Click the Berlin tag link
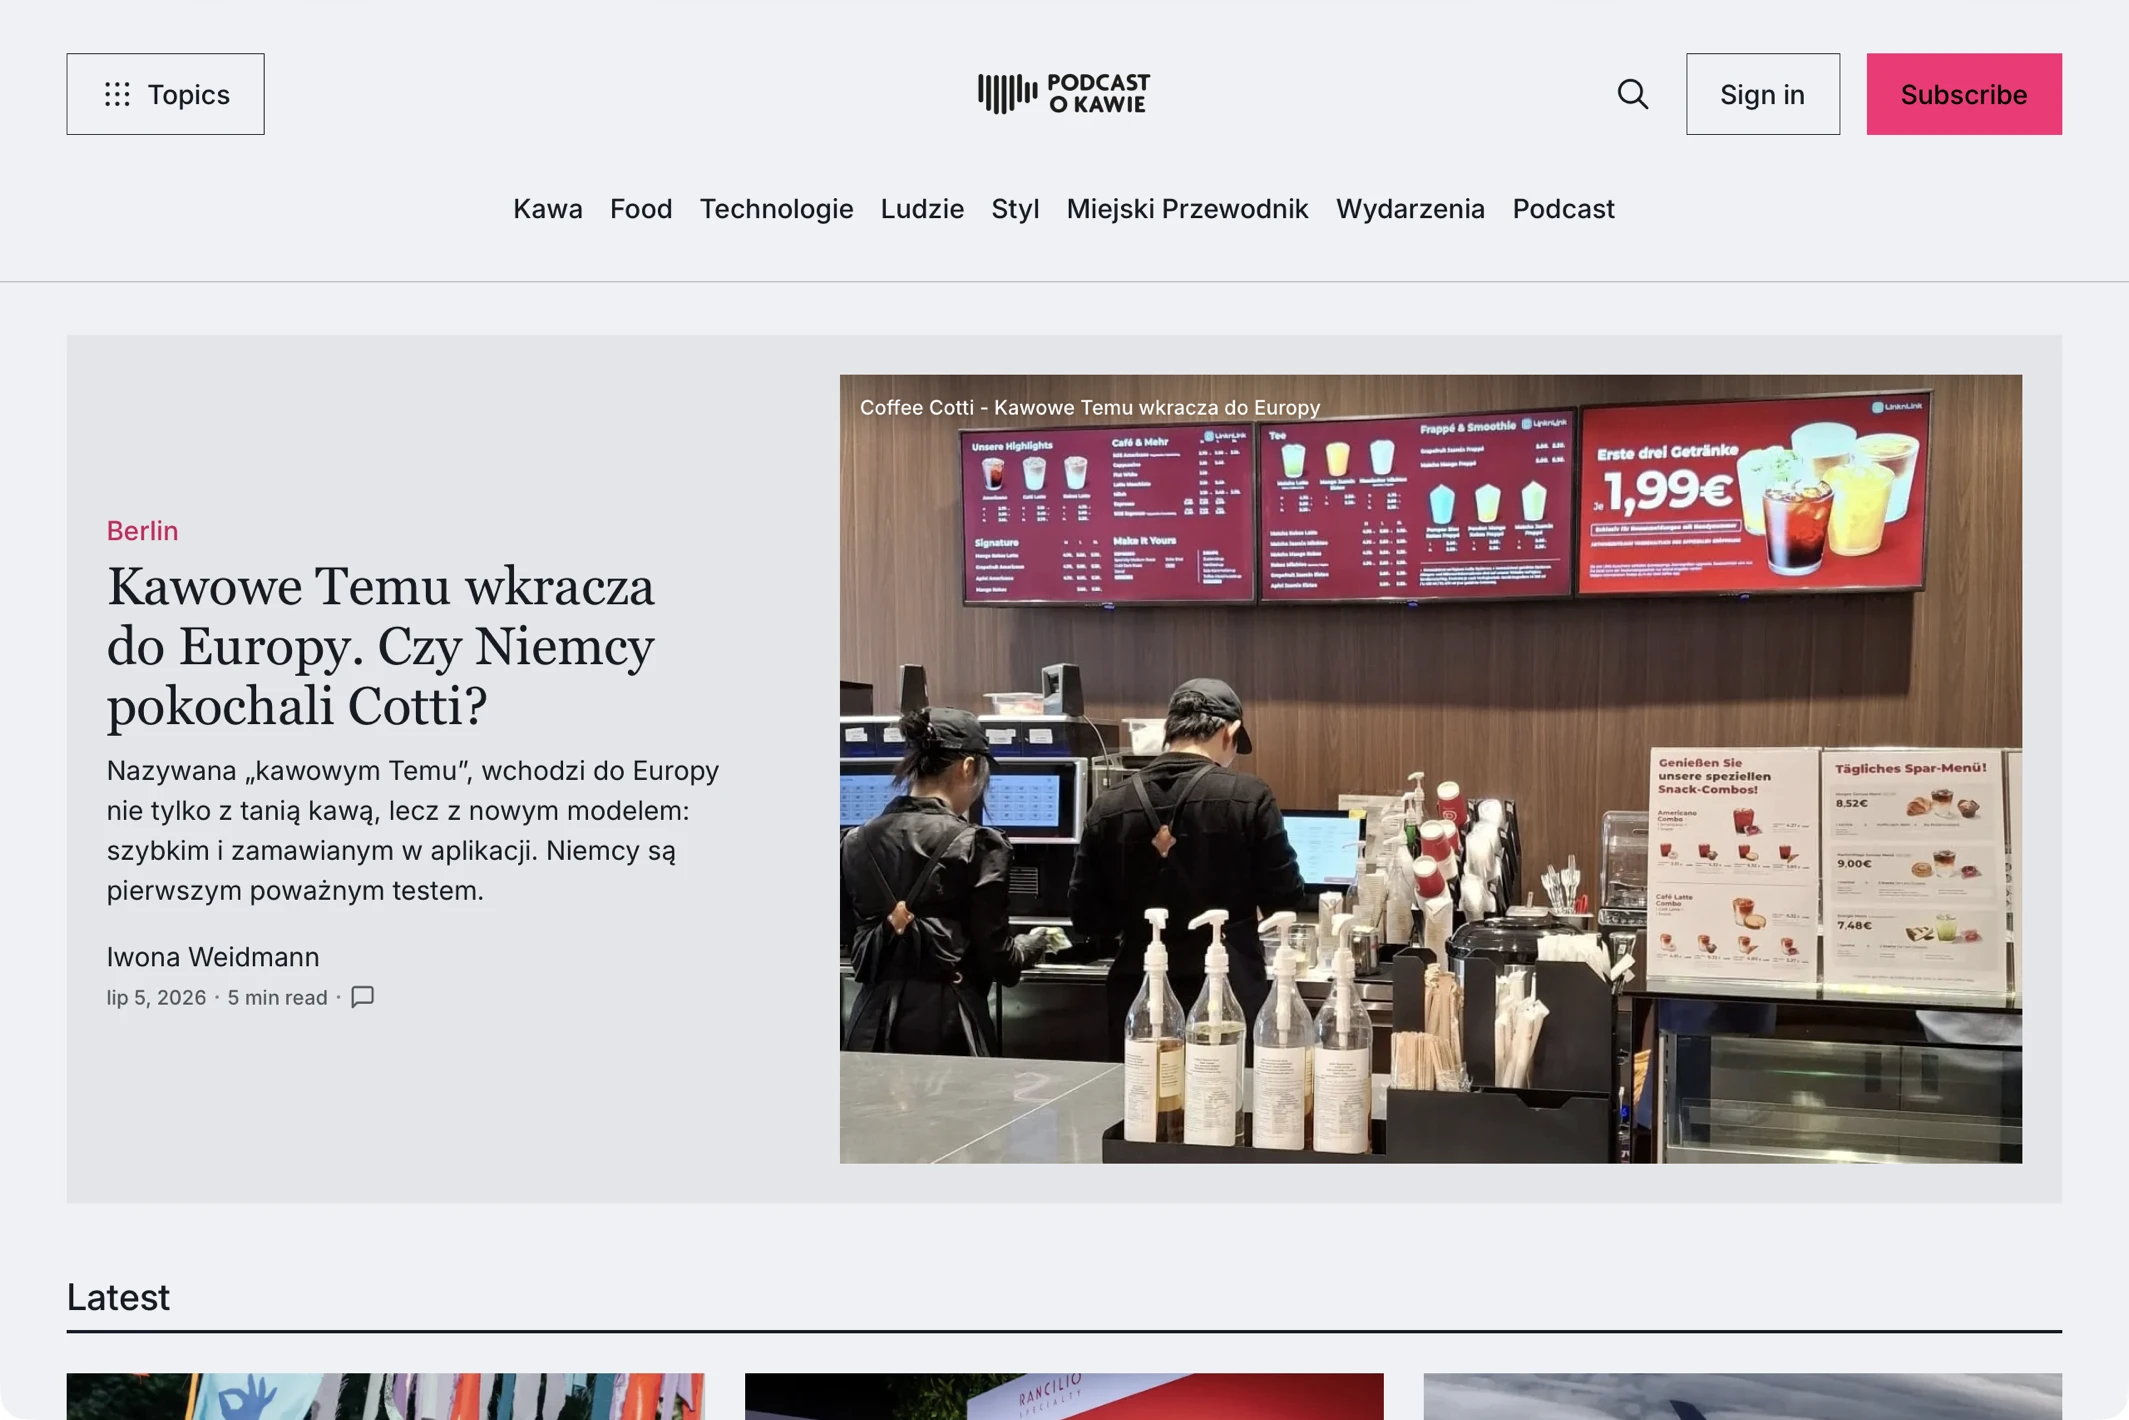Viewport: 2129px width, 1420px height. point(142,530)
